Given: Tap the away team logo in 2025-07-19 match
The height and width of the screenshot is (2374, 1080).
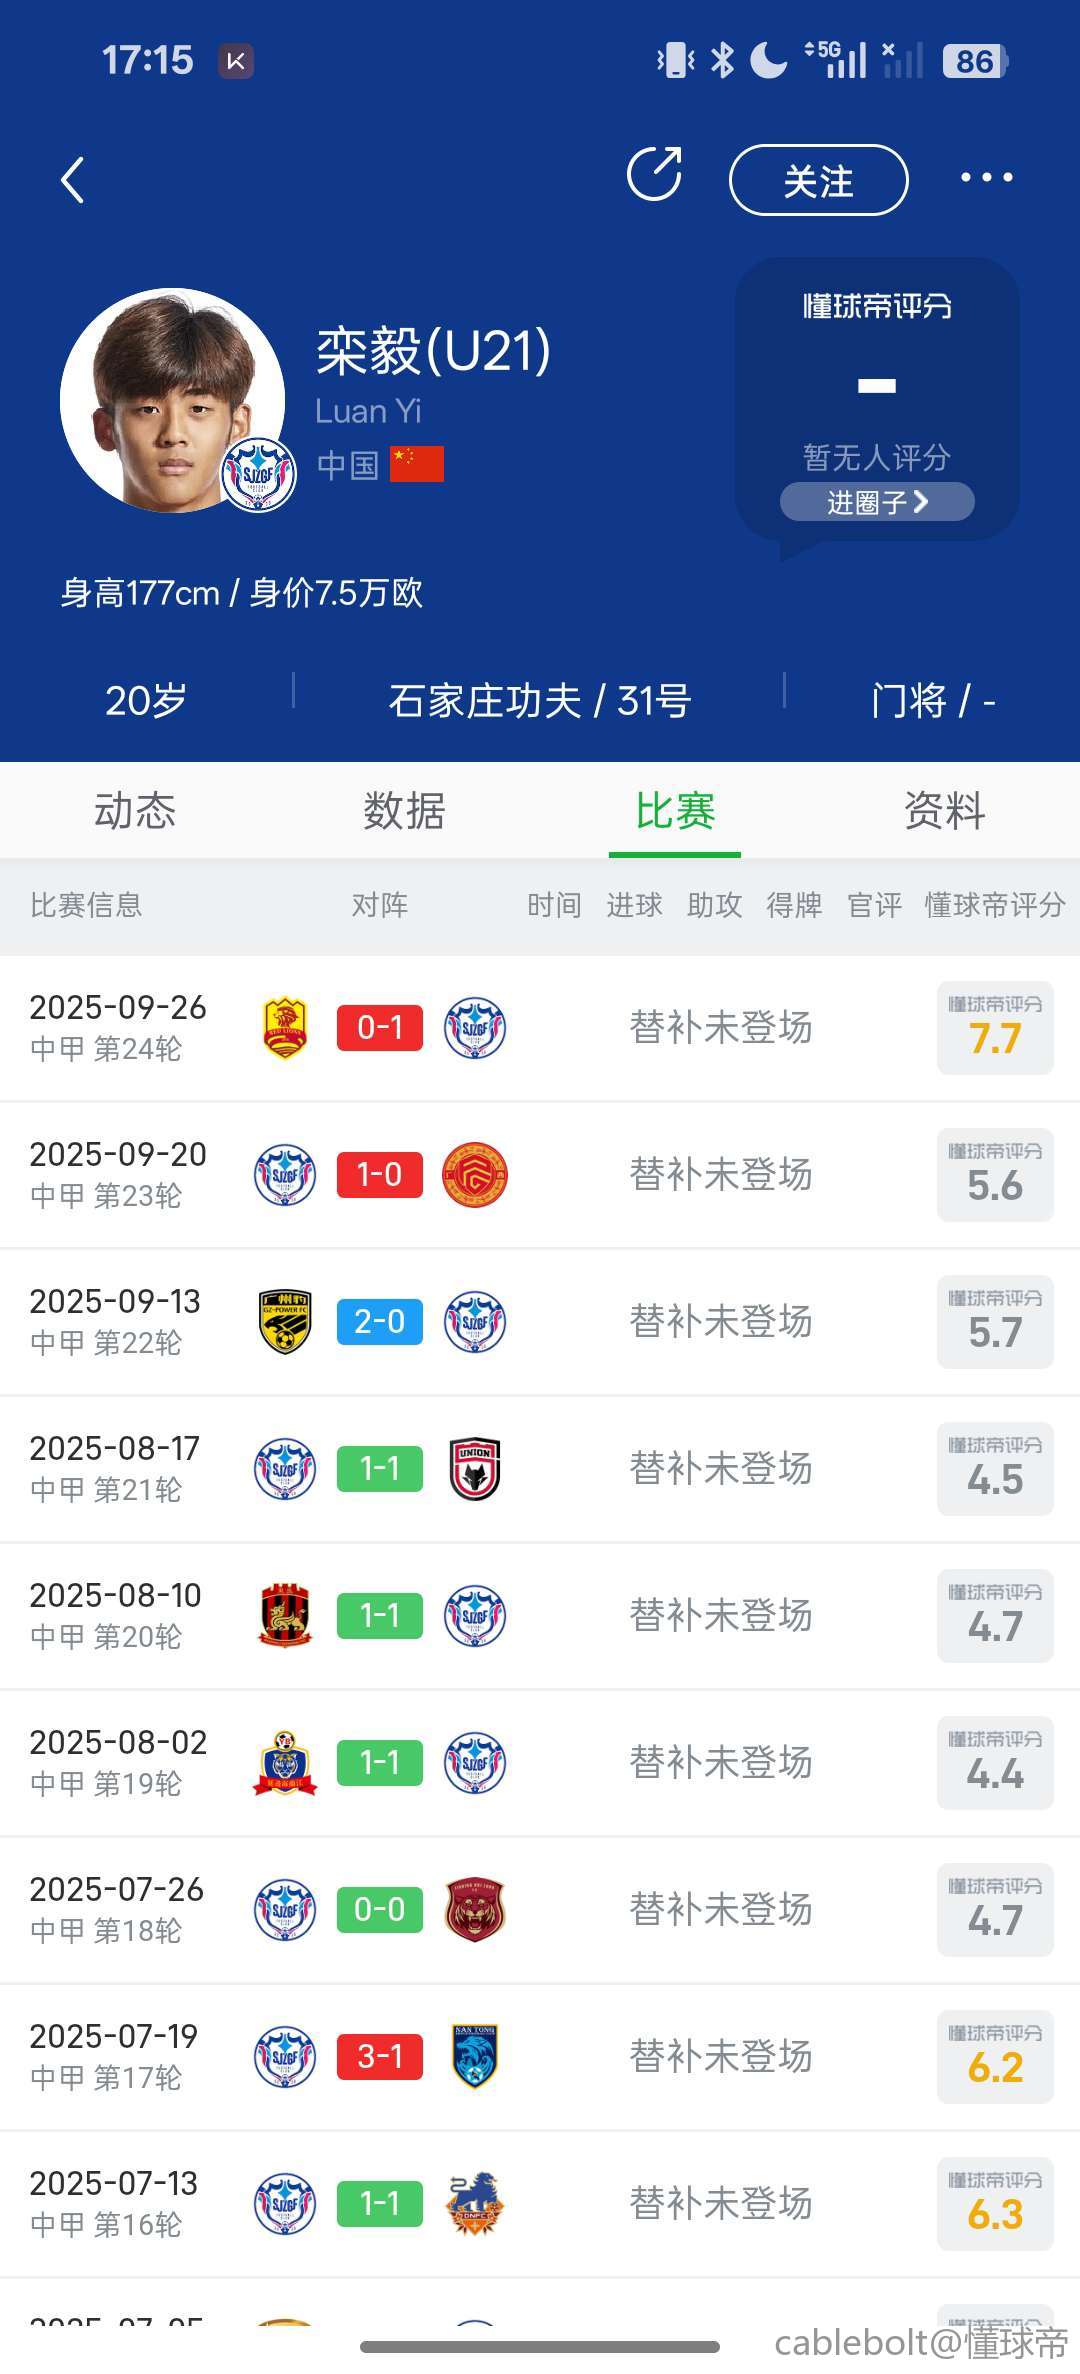Looking at the screenshot, I should (x=475, y=2057).
